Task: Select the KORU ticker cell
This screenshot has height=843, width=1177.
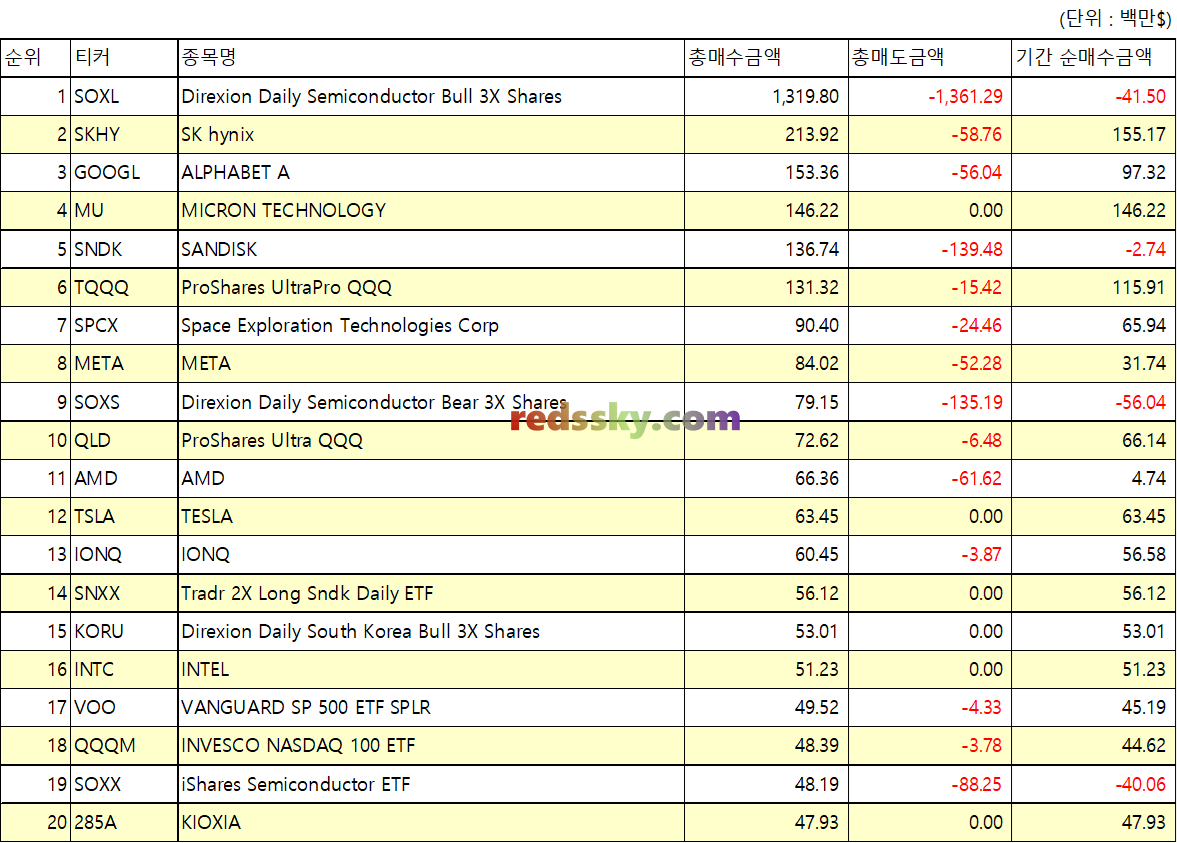Action: click(124, 631)
